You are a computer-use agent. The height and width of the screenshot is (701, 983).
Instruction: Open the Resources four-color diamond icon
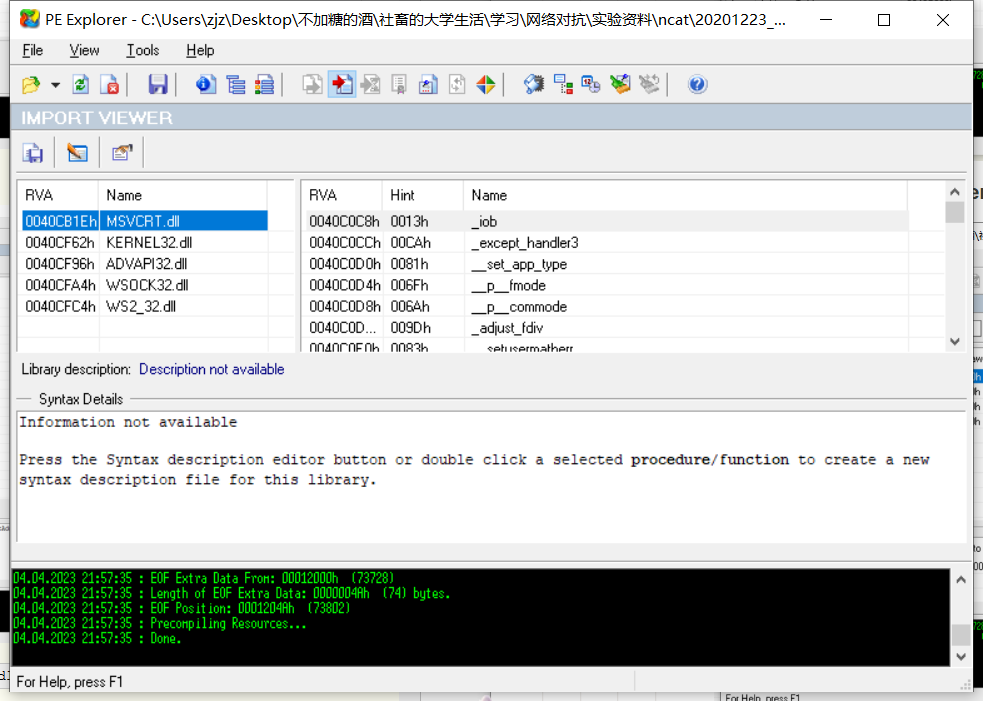click(x=486, y=84)
